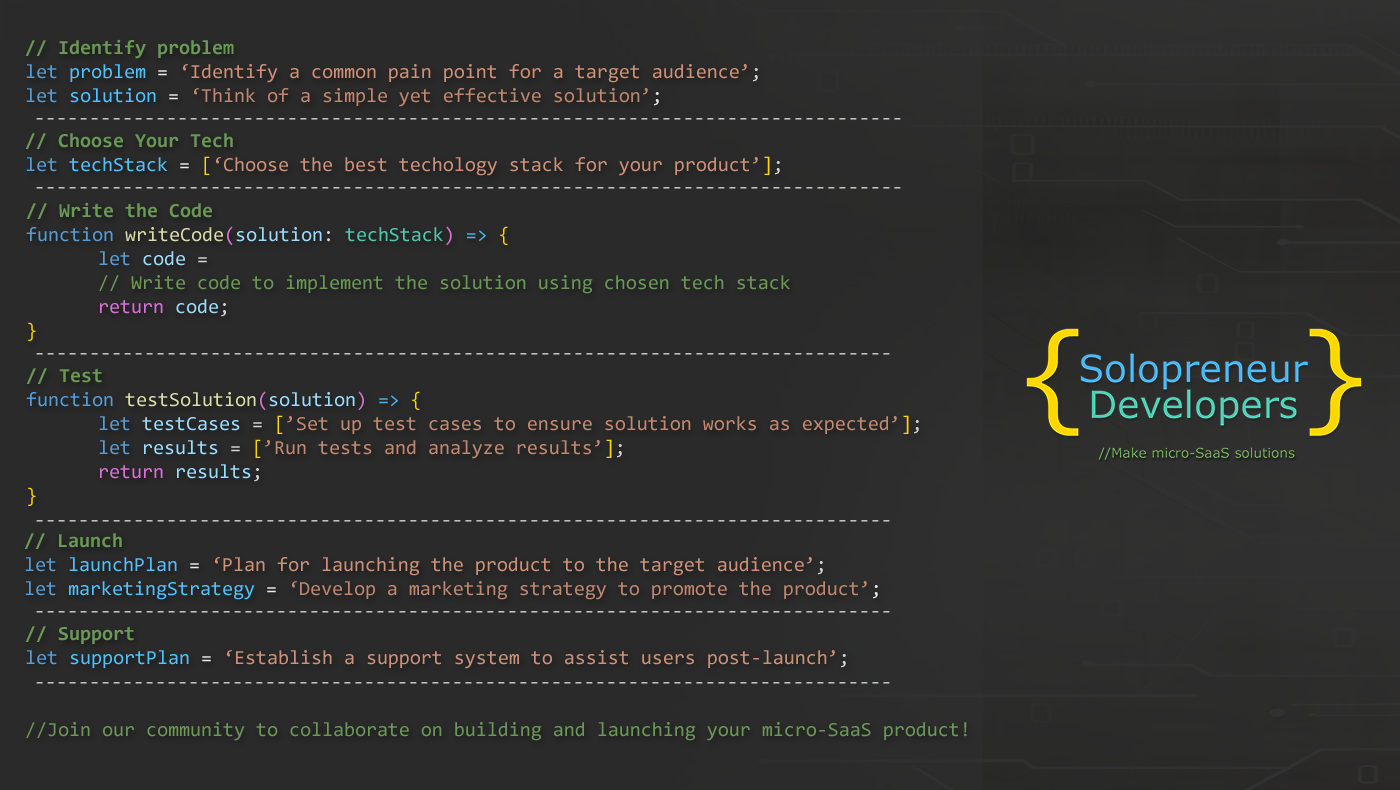Screen dimensions: 1400x790
Task: Click the '// Support' comment heading
Action: tap(80, 634)
